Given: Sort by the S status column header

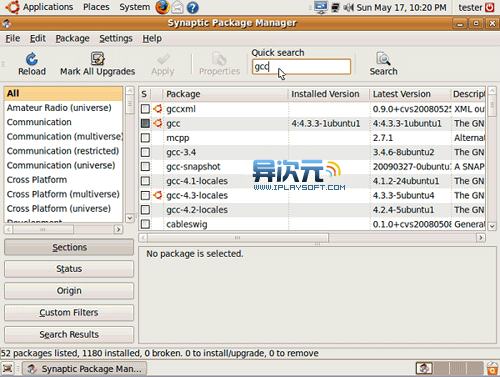Looking at the screenshot, I should [x=144, y=94].
